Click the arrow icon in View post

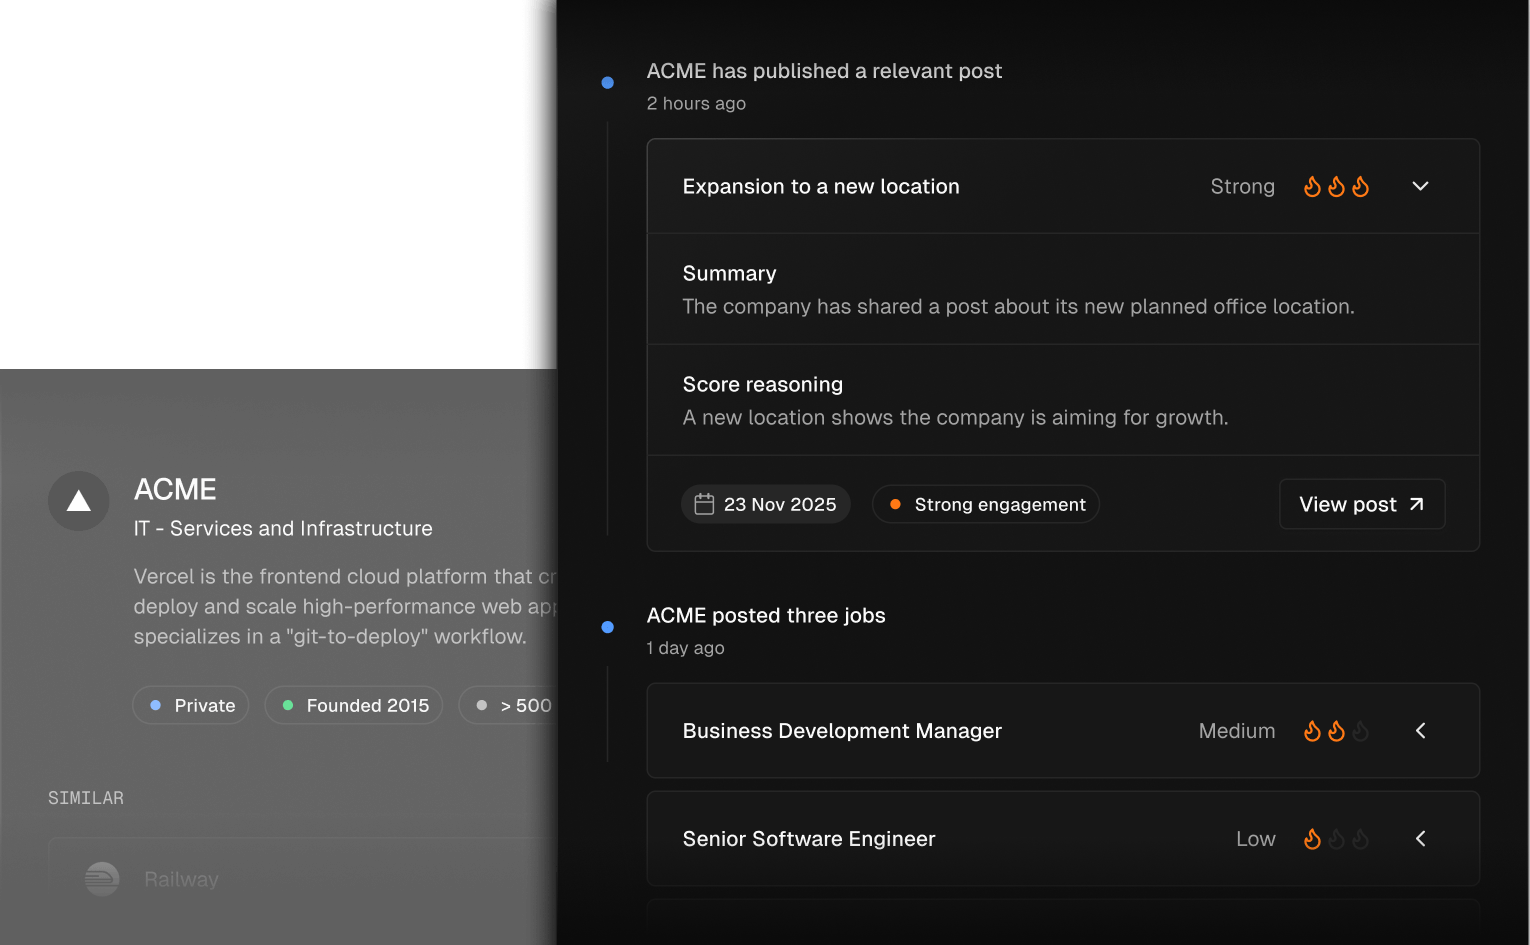[1416, 505]
